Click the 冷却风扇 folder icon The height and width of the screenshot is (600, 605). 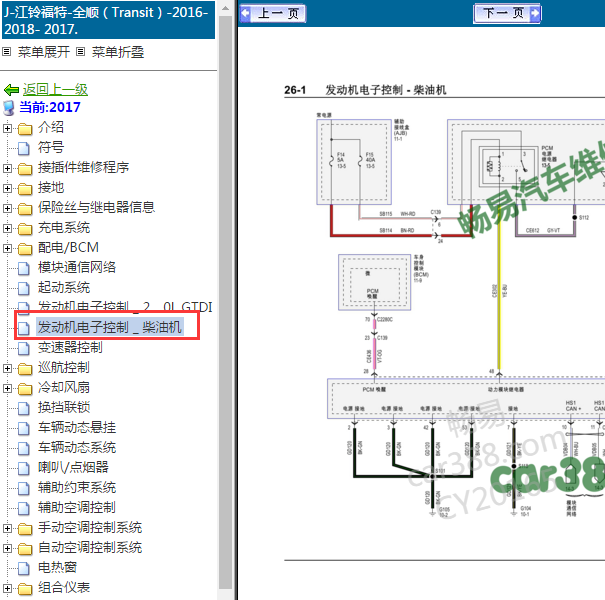[25, 389]
